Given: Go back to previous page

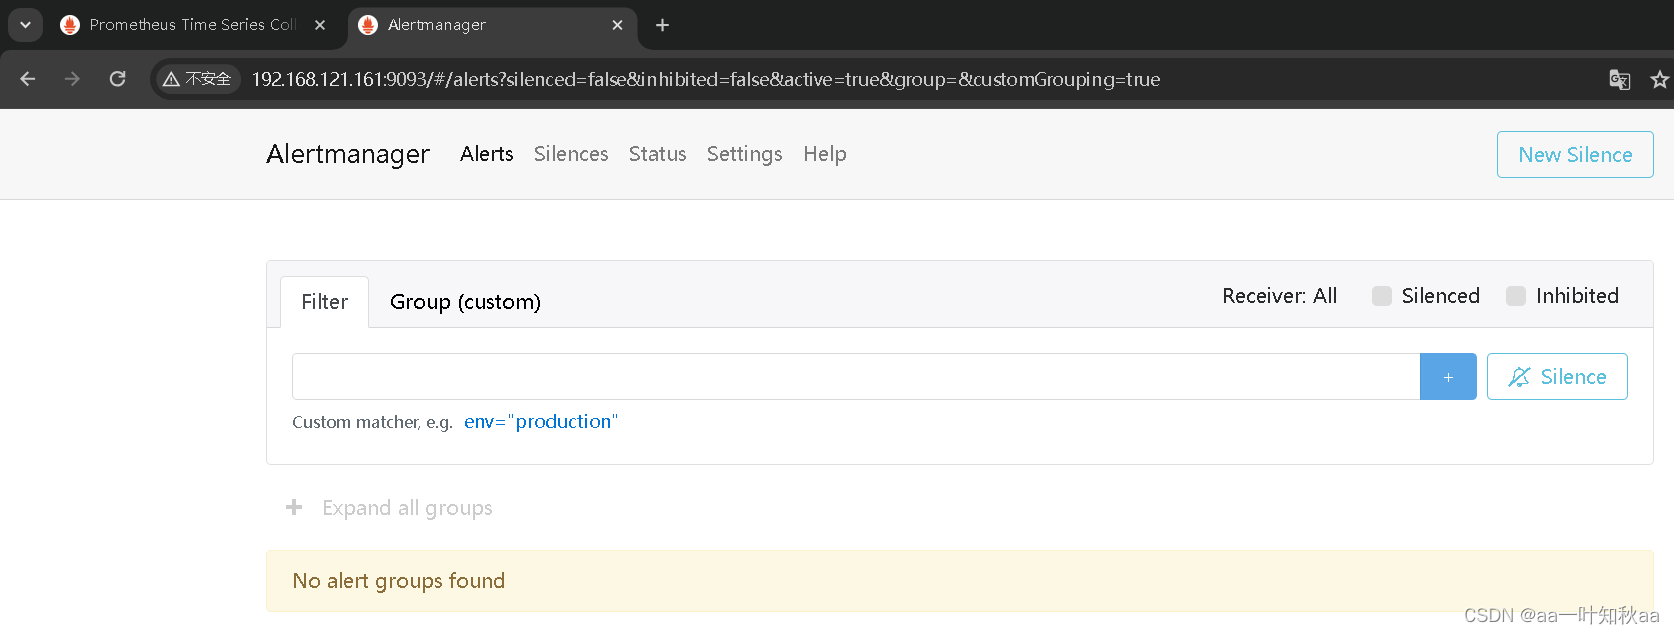Looking at the screenshot, I should pos(28,79).
